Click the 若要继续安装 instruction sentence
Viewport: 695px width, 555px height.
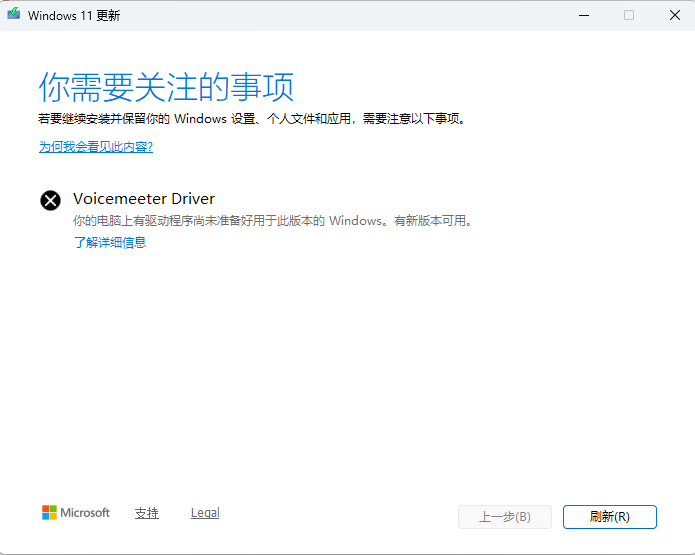pyautogui.click(x=252, y=118)
